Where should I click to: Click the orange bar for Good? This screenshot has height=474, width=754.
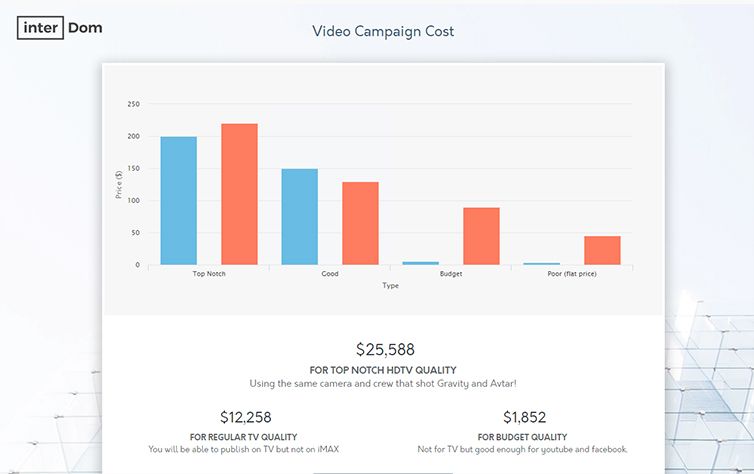360,223
